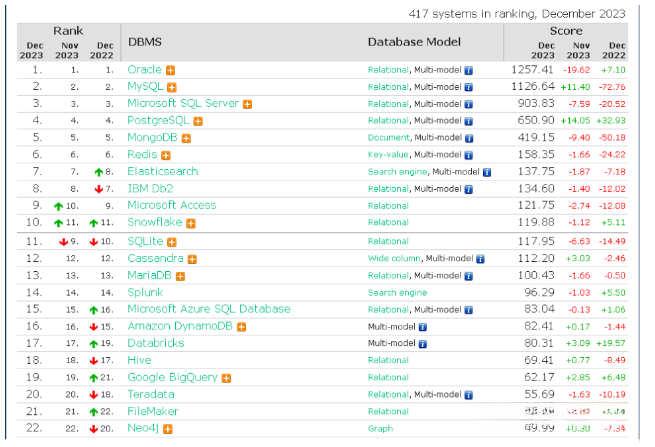Click the info icon in Azure SQL Database row
Viewport: 655px width, 447px height.
(469, 310)
